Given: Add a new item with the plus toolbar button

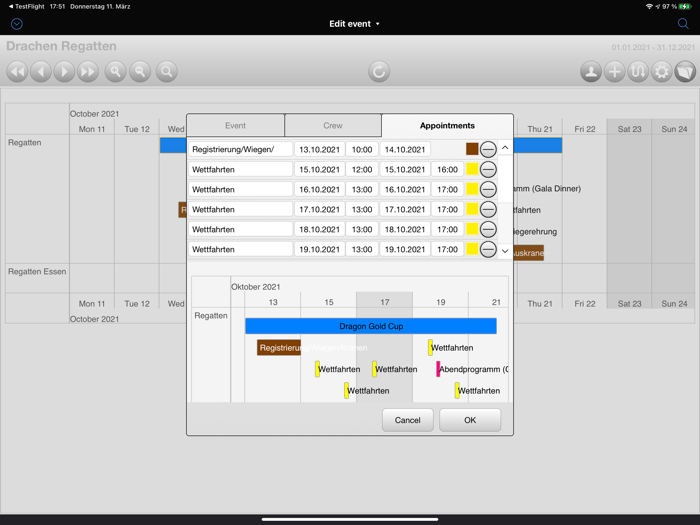Looking at the screenshot, I should pyautogui.click(x=615, y=71).
